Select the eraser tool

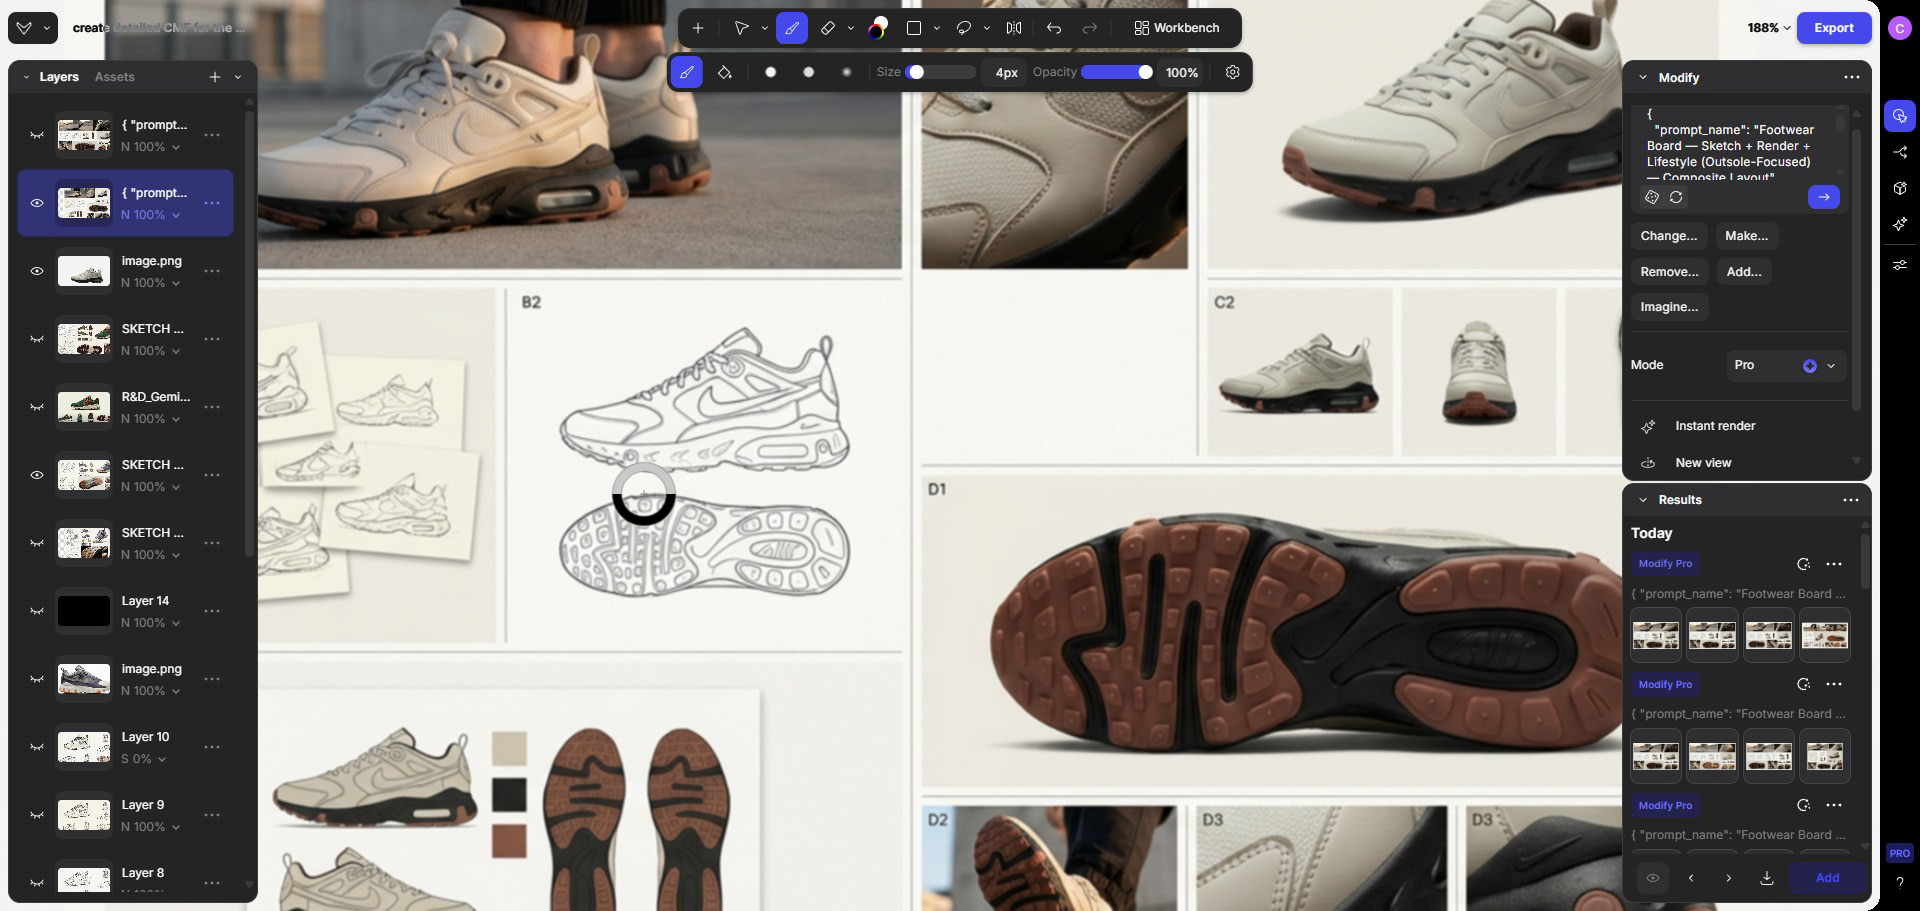828,28
